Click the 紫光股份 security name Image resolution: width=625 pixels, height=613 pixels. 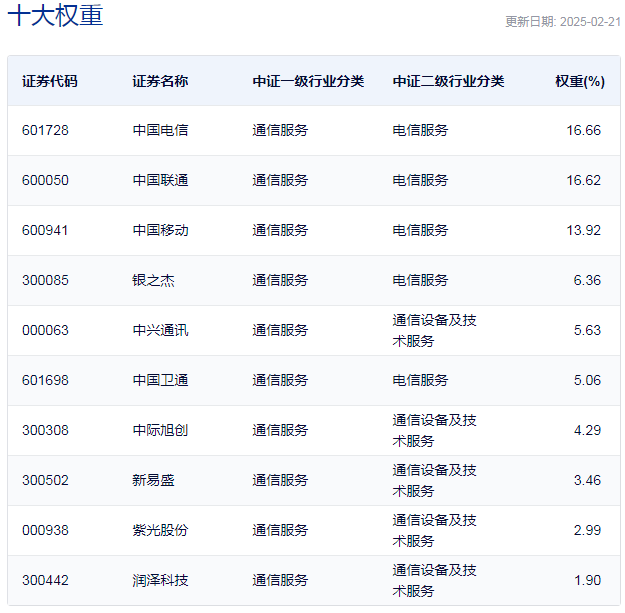coord(160,530)
